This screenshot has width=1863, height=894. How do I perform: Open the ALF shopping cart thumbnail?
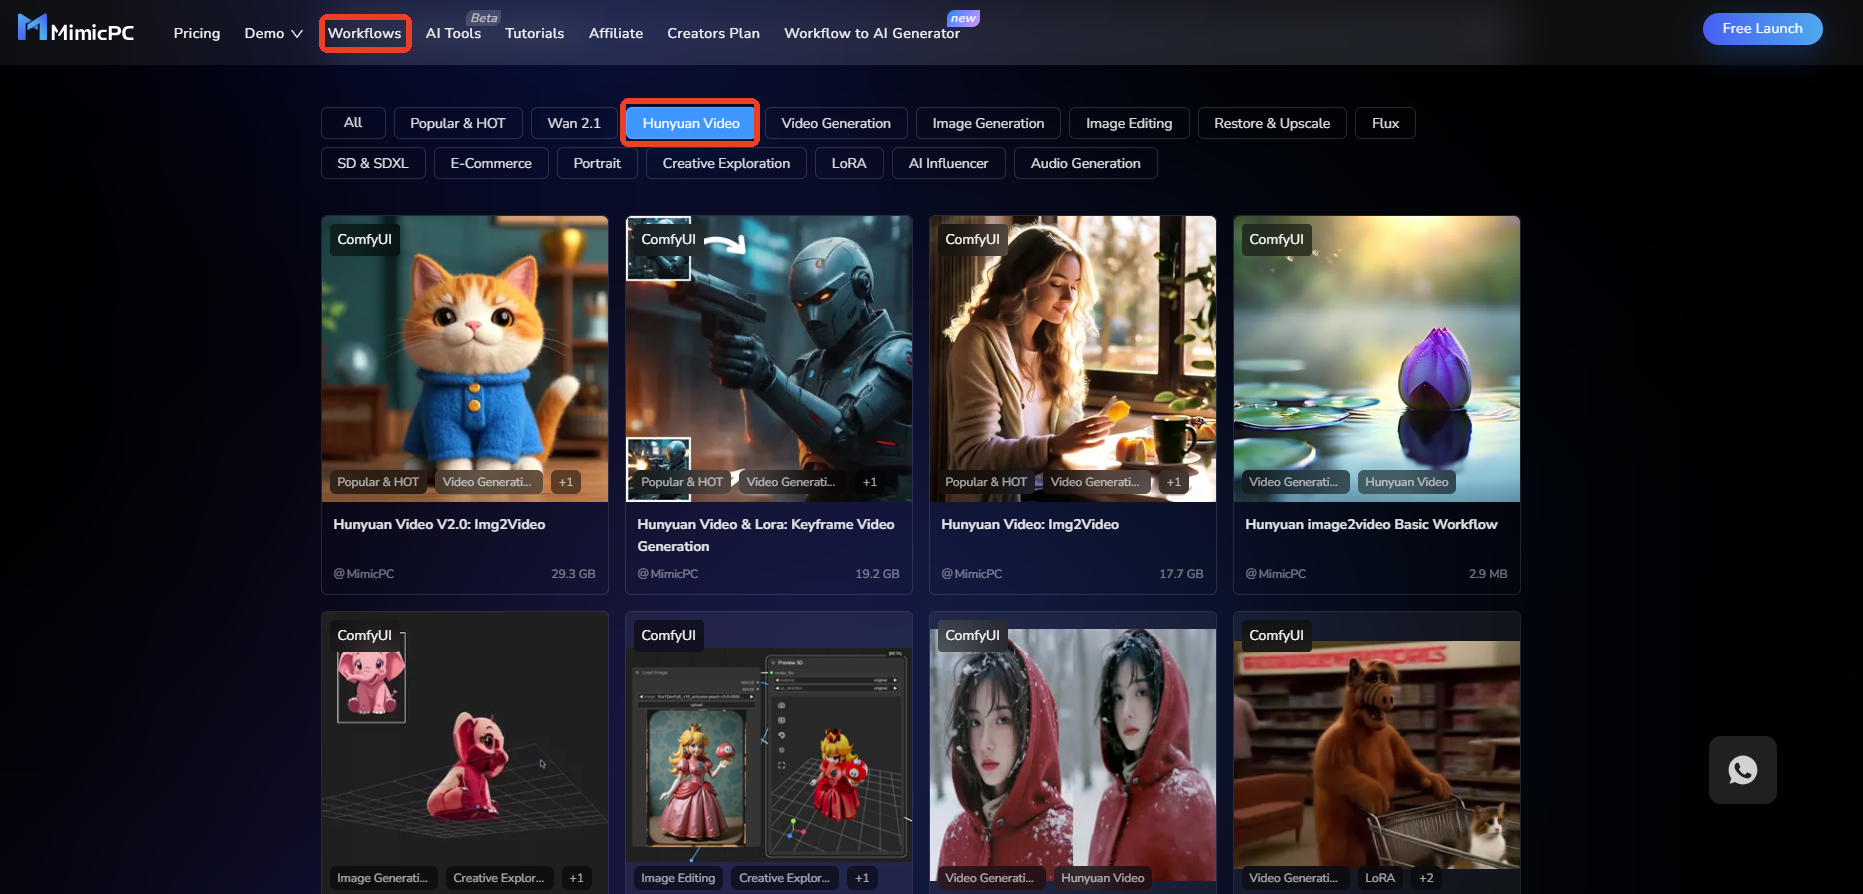(x=1377, y=753)
